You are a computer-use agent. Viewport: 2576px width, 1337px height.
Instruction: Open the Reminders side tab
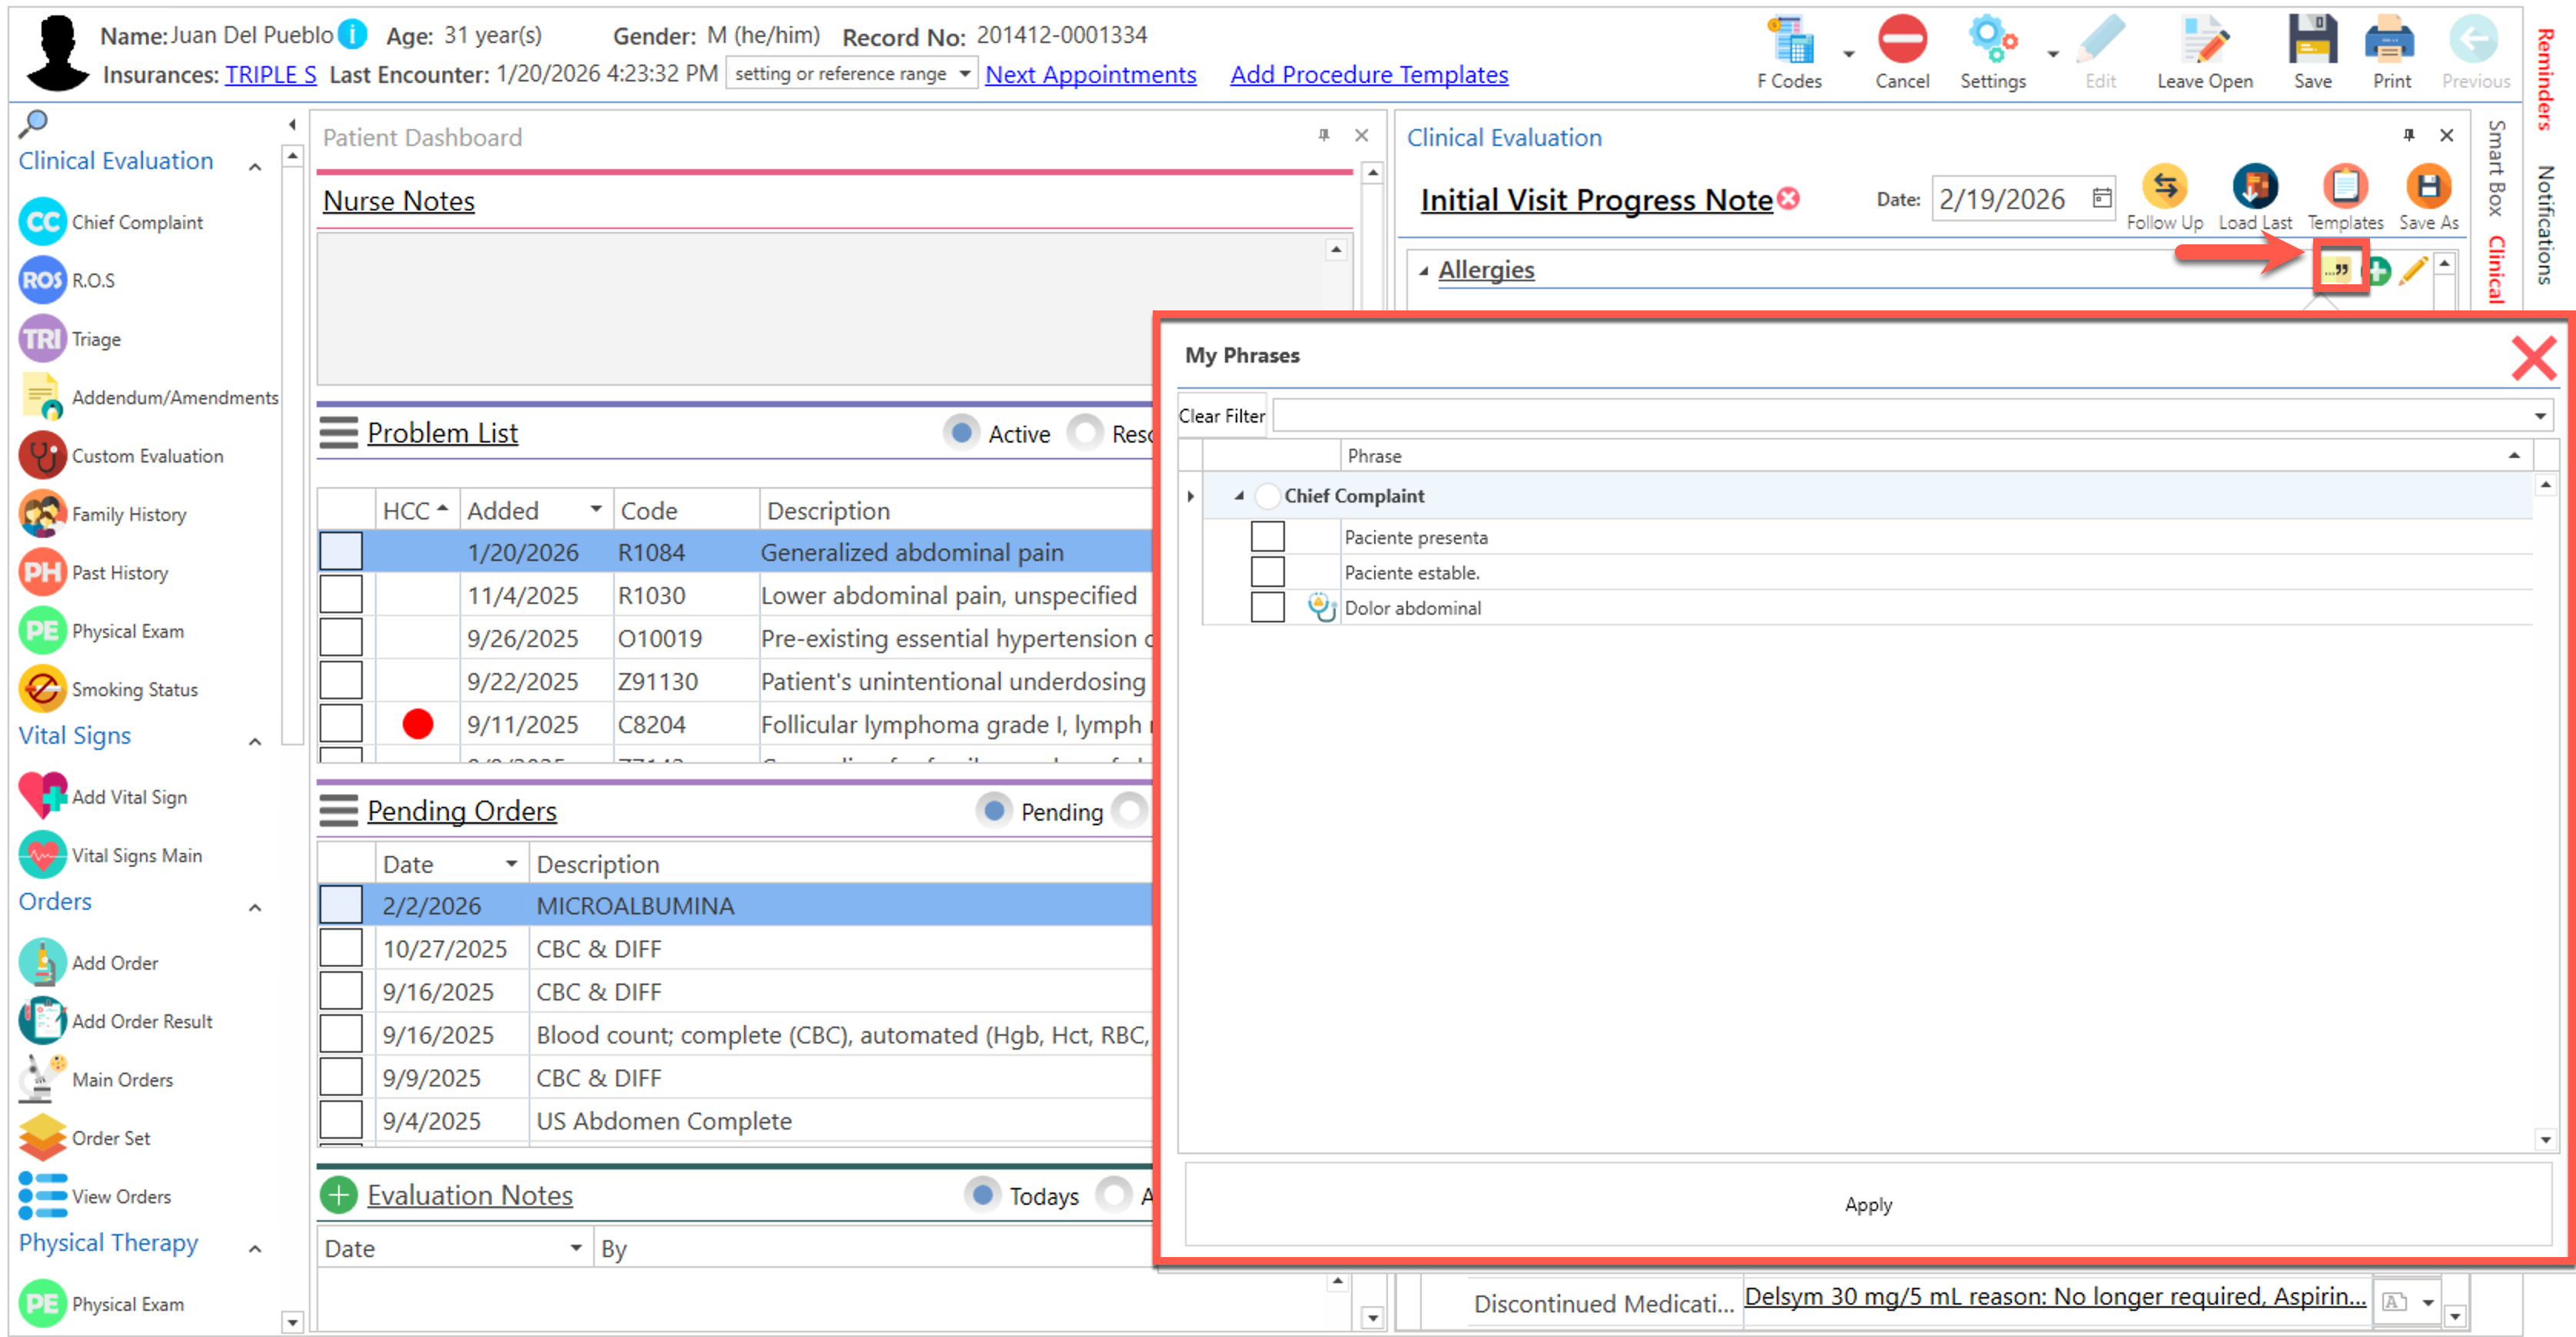pos(2547,78)
